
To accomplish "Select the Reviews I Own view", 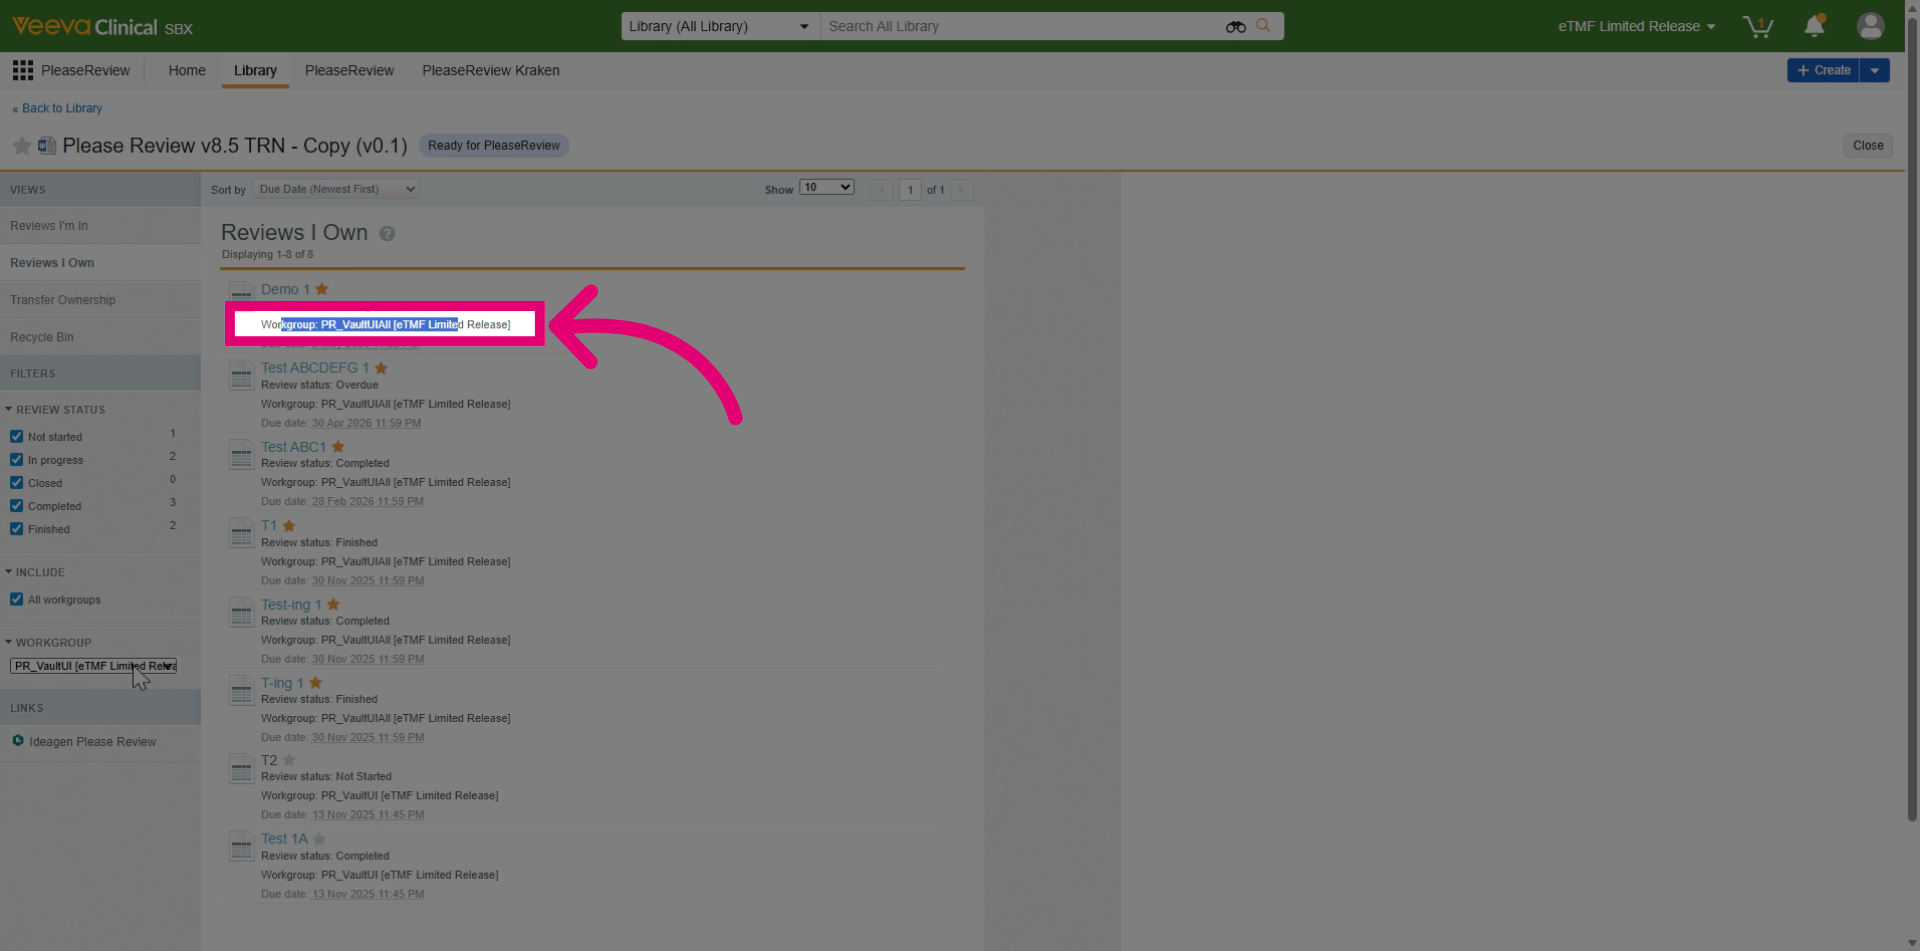I will [x=100, y=263].
